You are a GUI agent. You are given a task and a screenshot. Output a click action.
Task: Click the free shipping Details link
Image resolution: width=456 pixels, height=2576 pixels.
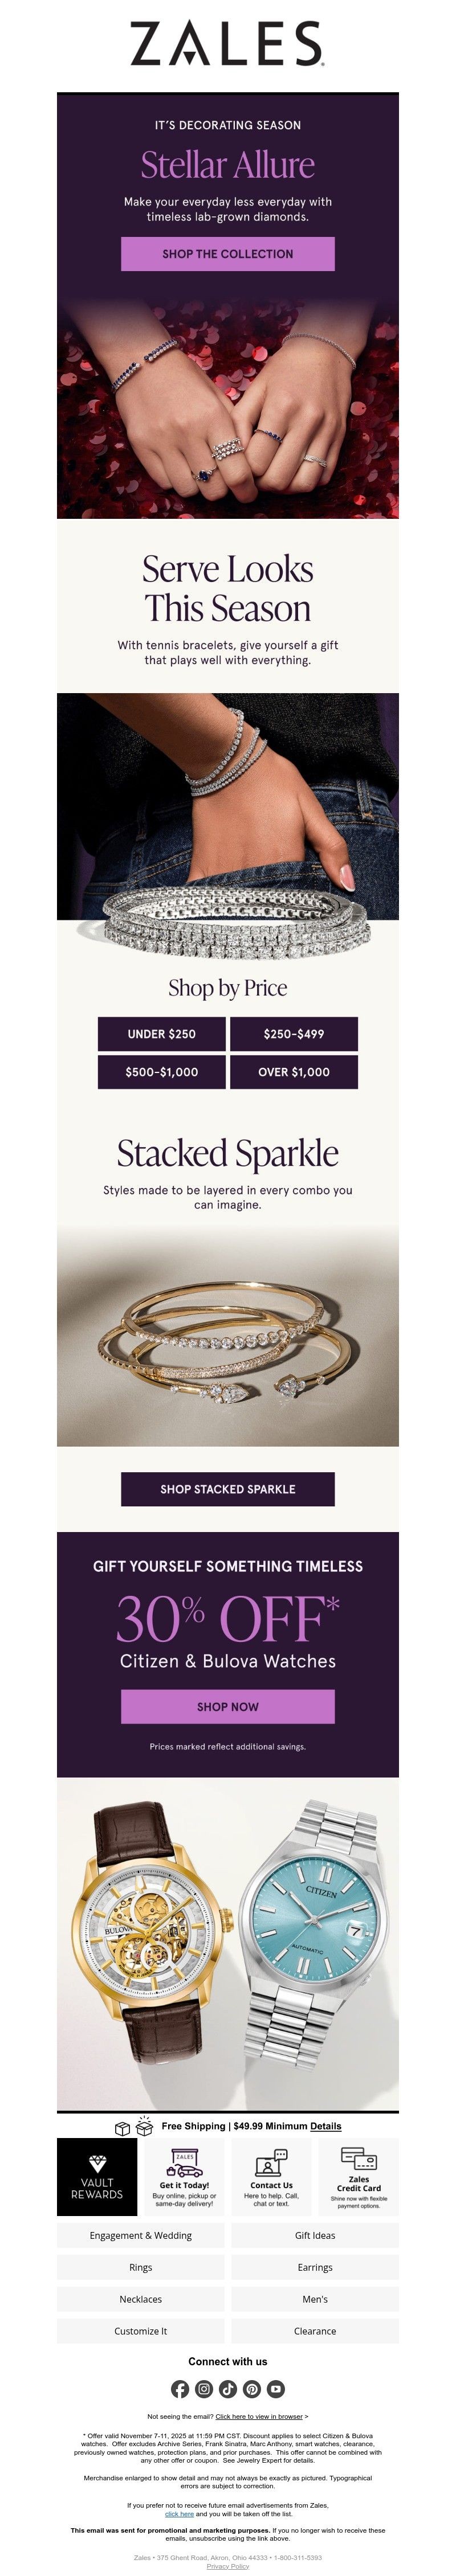coord(326,2126)
